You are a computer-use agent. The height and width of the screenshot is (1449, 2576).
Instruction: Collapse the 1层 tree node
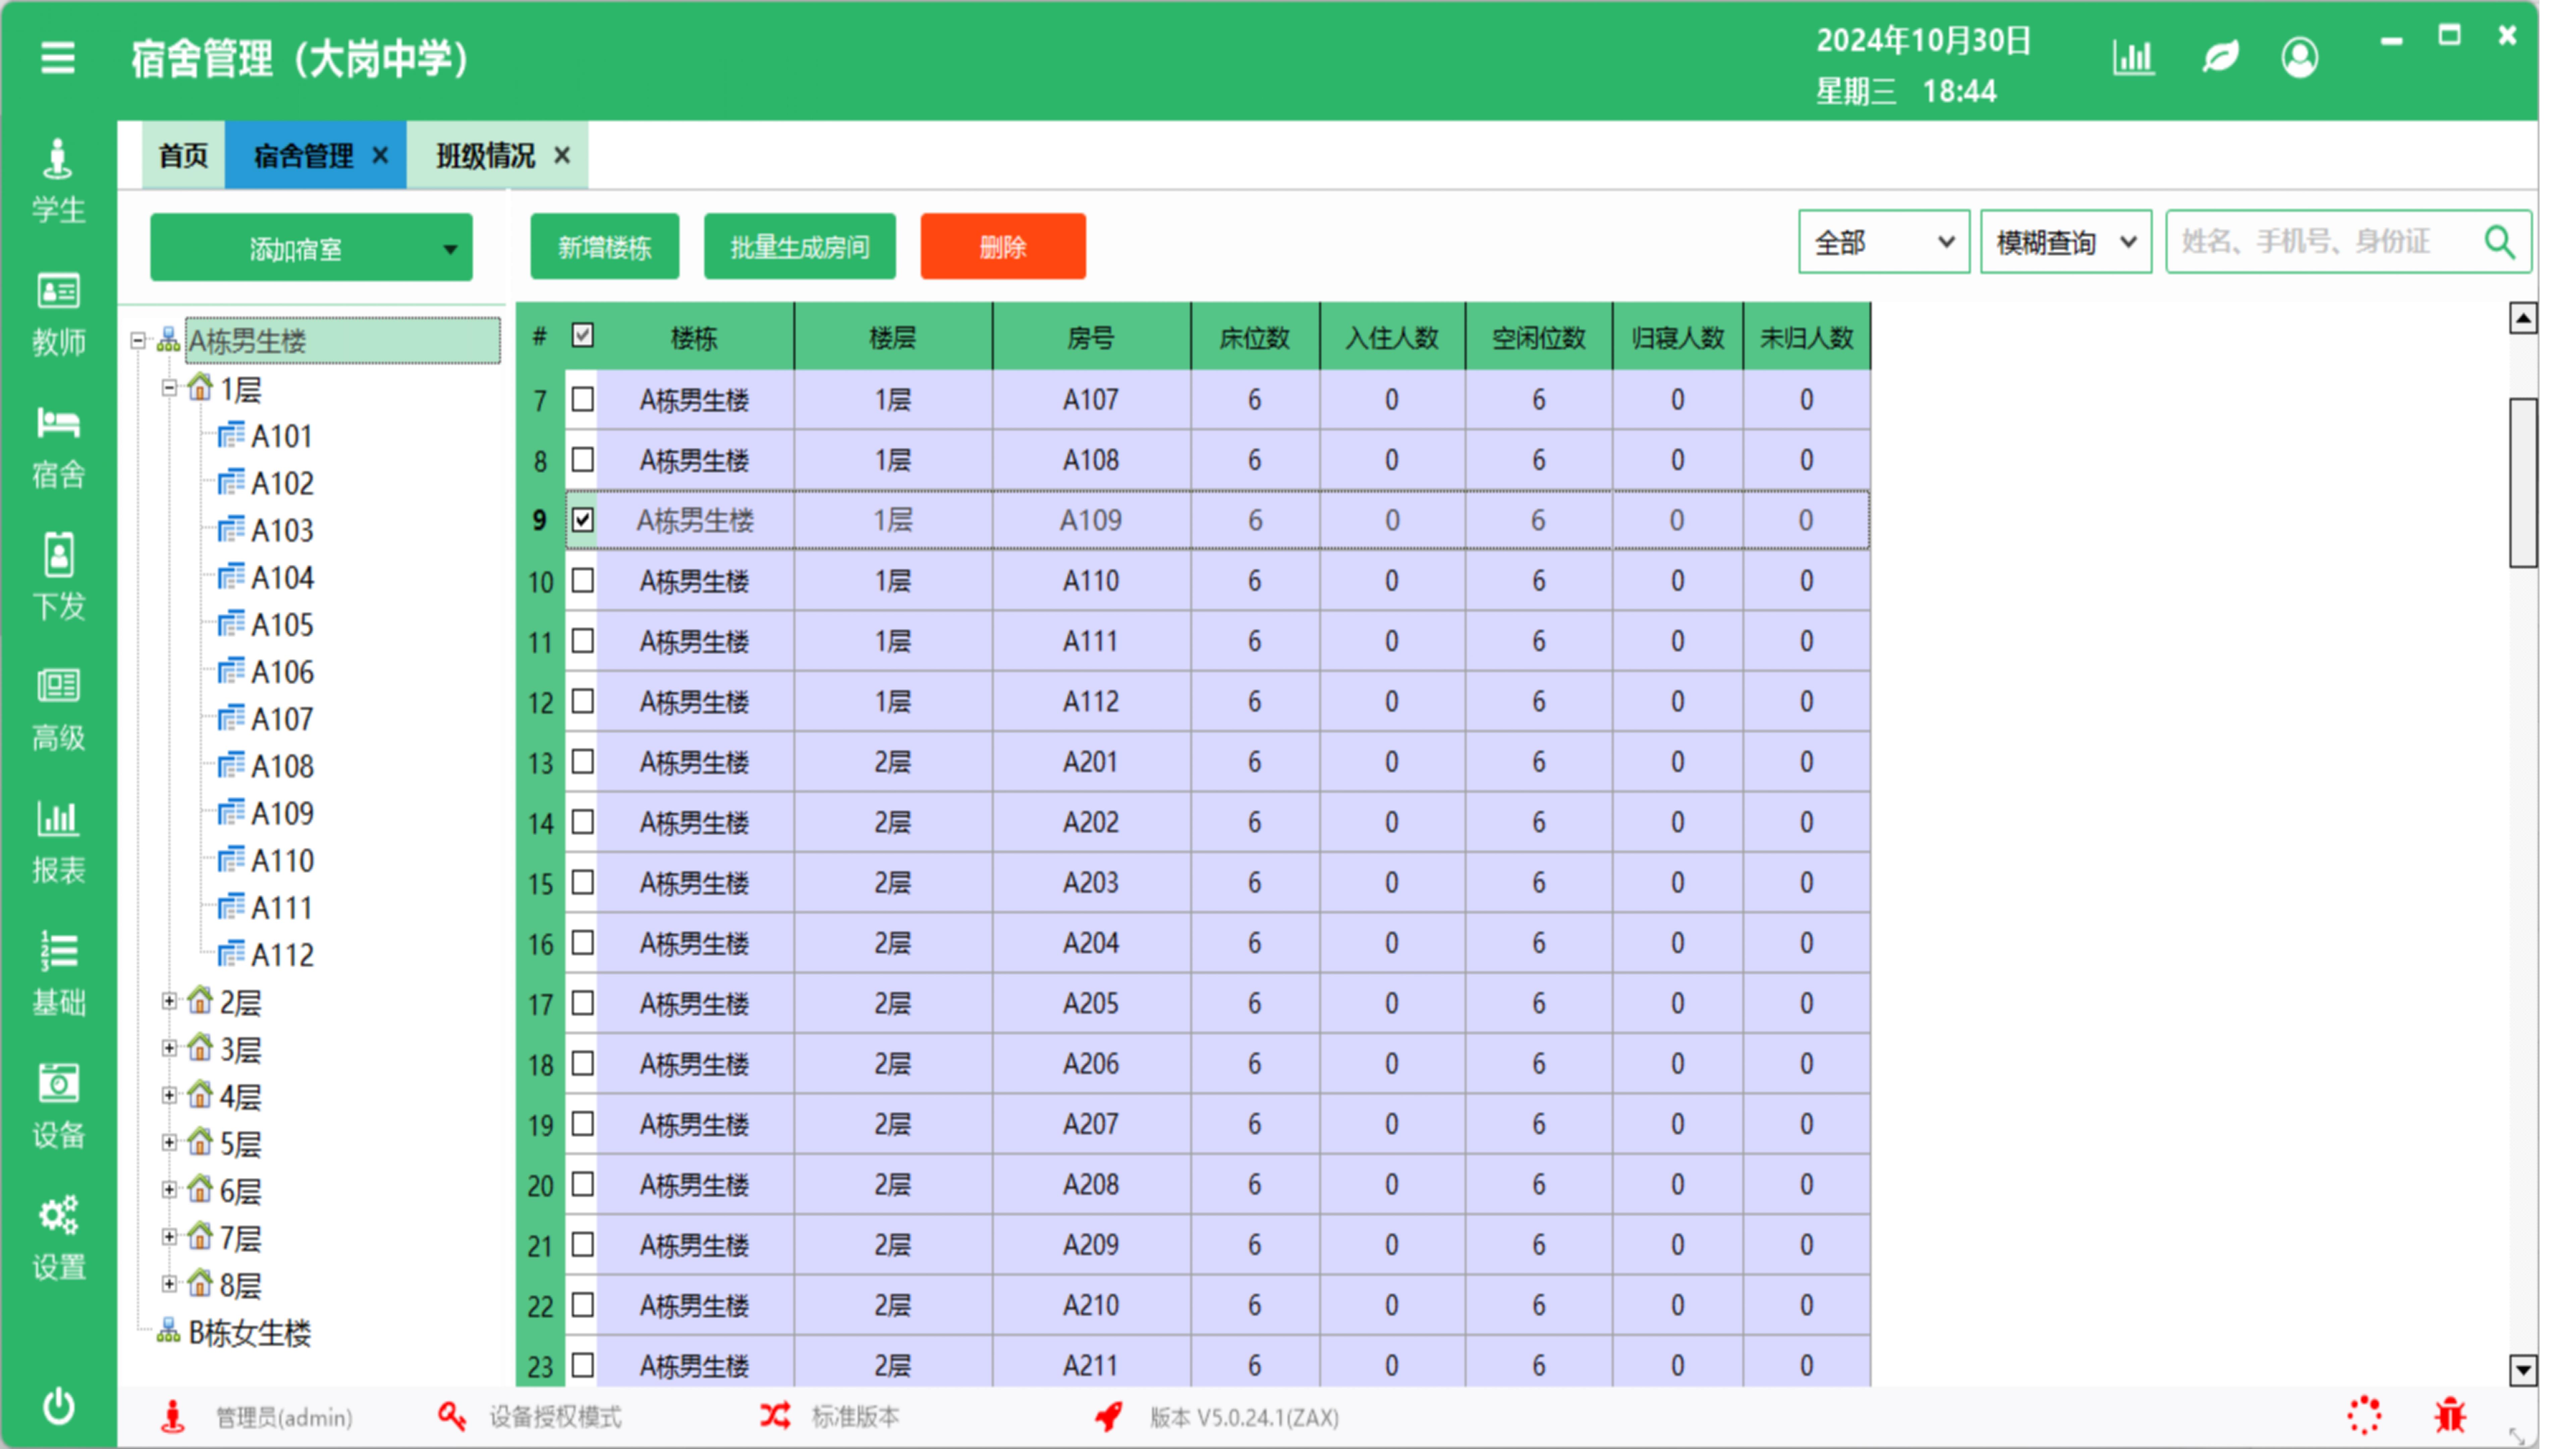tap(169, 388)
